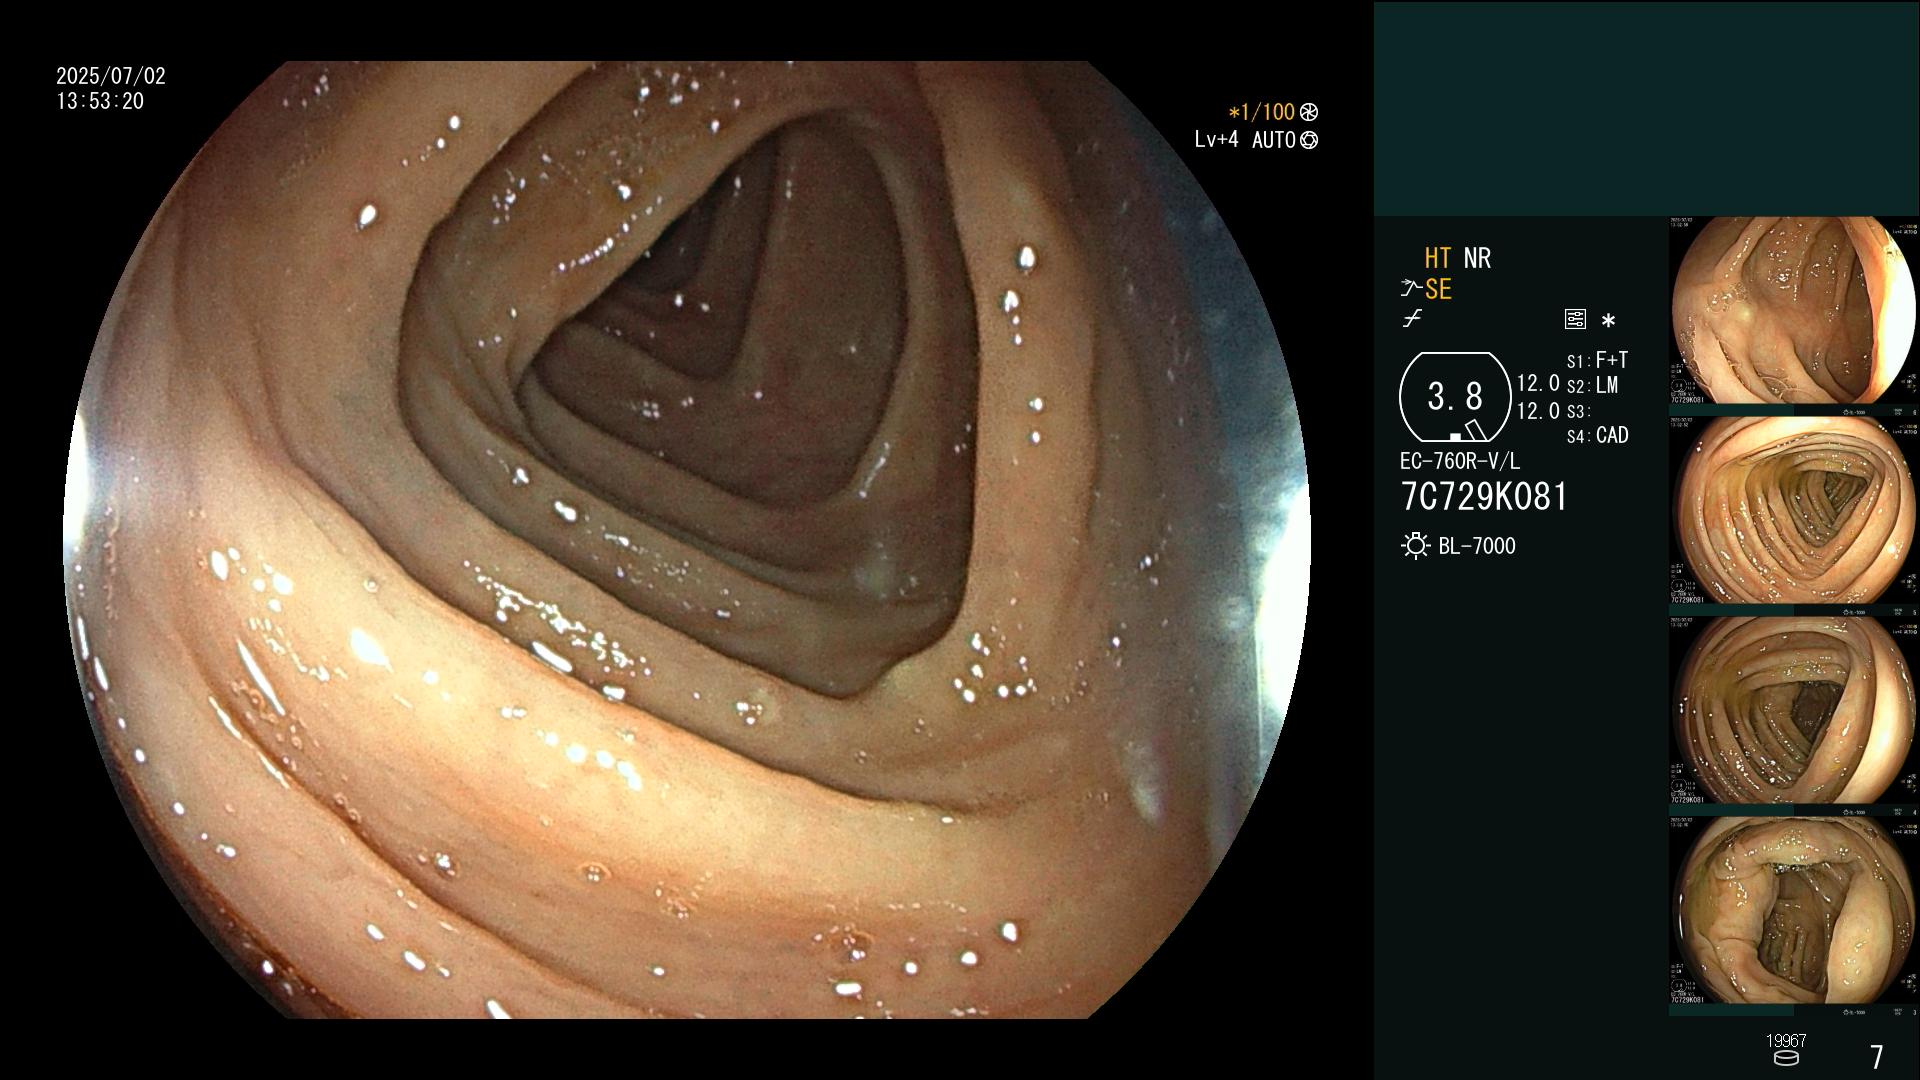This screenshot has width=1920, height=1080.
Task: Open the fourth thumbnail at the bottom
Action: click(x=1794, y=910)
